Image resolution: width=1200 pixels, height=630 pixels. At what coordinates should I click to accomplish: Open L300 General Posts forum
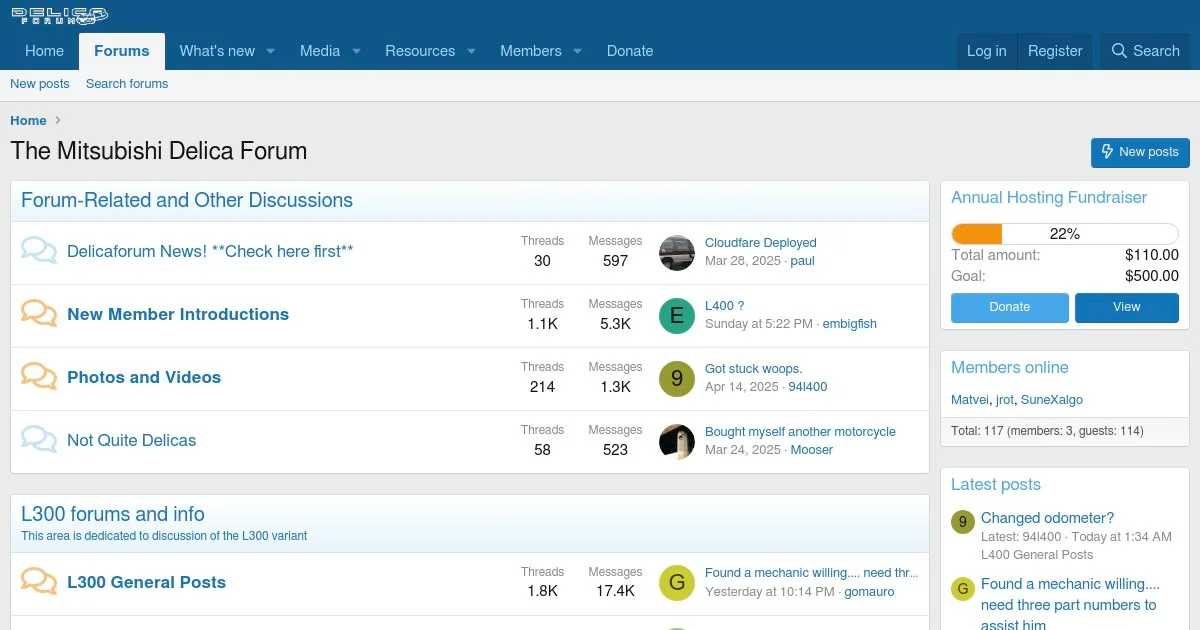tap(146, 582)
